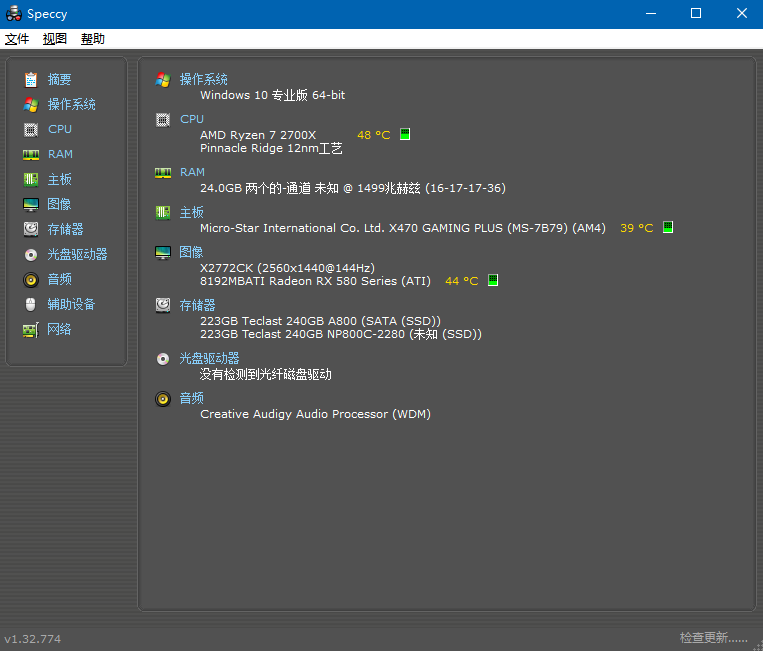Screen dimensions: 763x651
Task: Click the CPU chip icon in sidebar
Action: 31,129
